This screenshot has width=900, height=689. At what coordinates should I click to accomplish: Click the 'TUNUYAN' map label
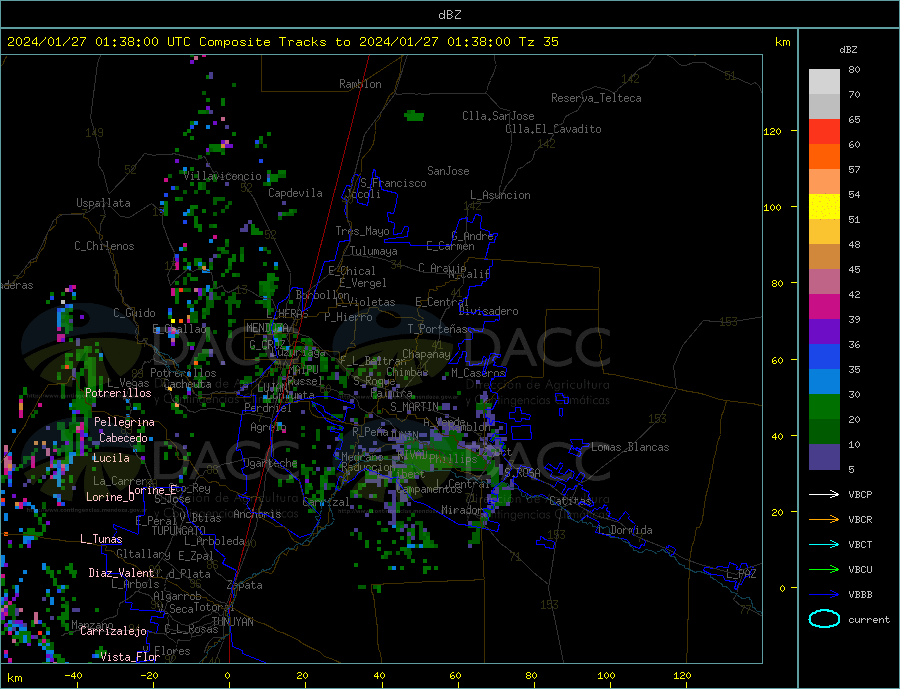[x=232, y=622]
